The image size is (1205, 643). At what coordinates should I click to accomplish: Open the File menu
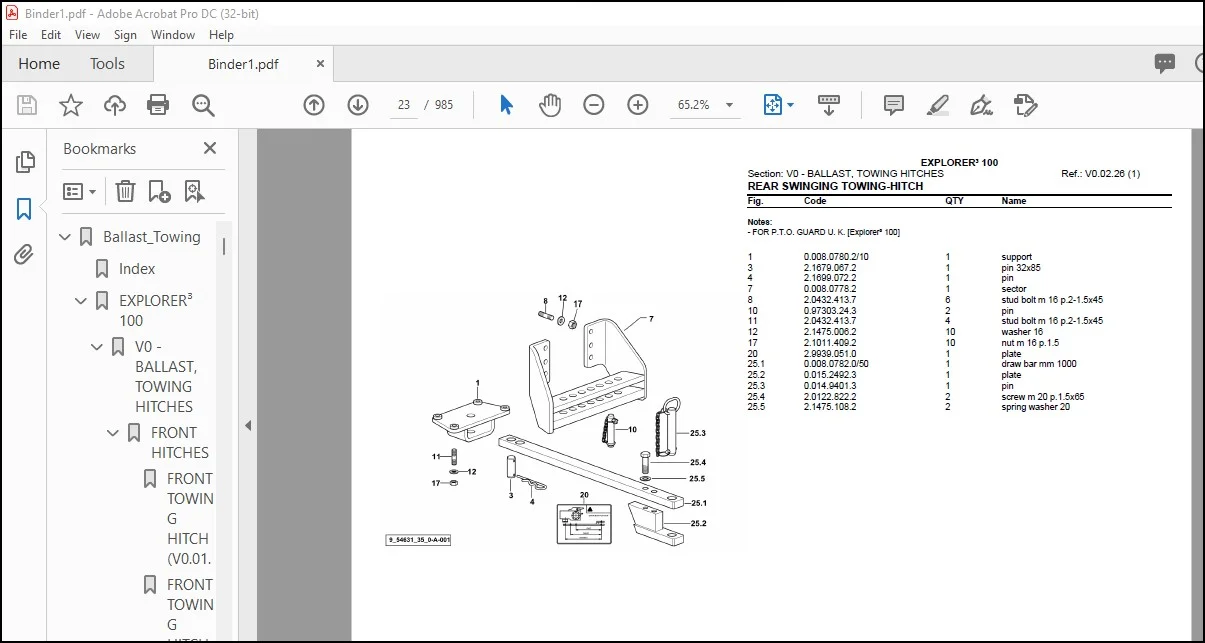point(18,34)
